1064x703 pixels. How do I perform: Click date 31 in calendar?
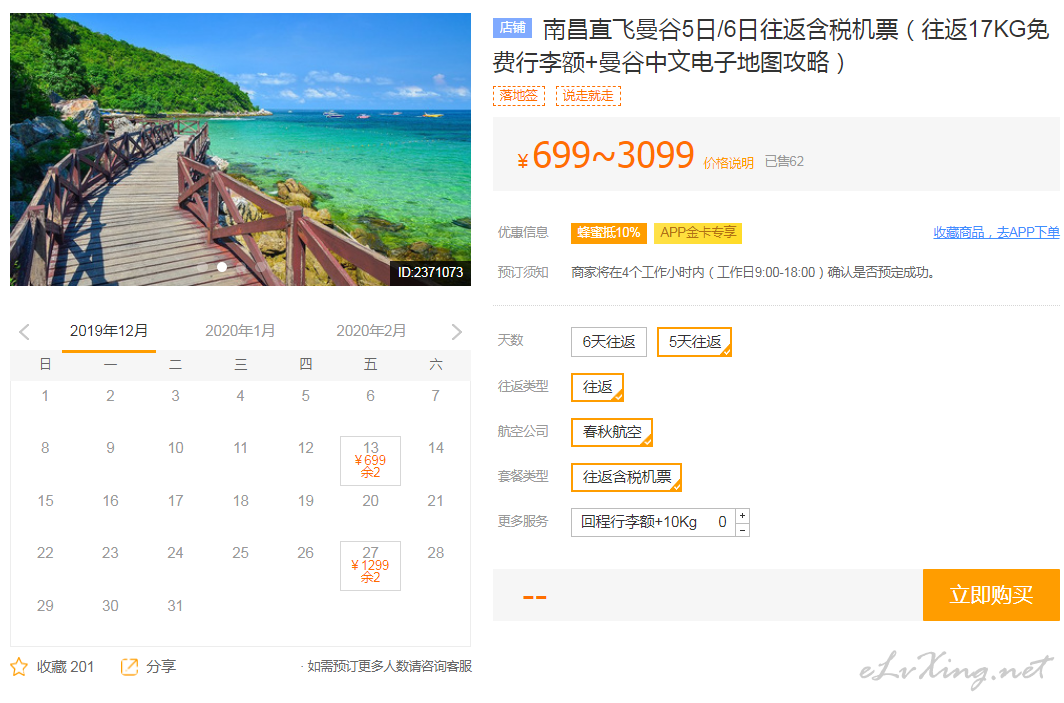[175, 606]
